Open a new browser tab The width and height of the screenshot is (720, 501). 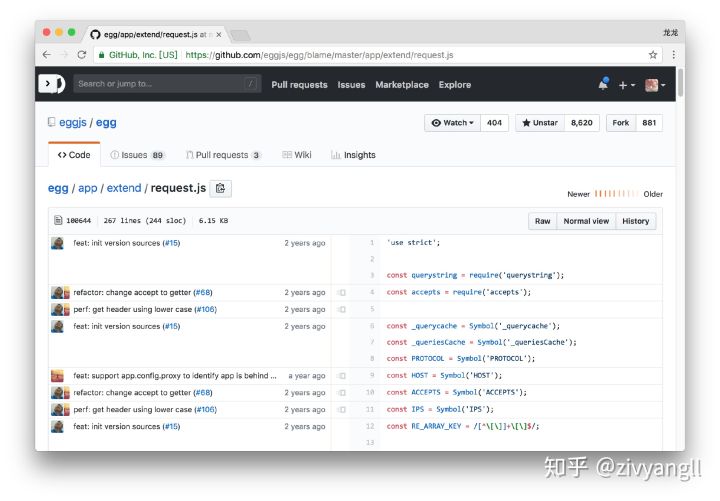click(240, 35)
